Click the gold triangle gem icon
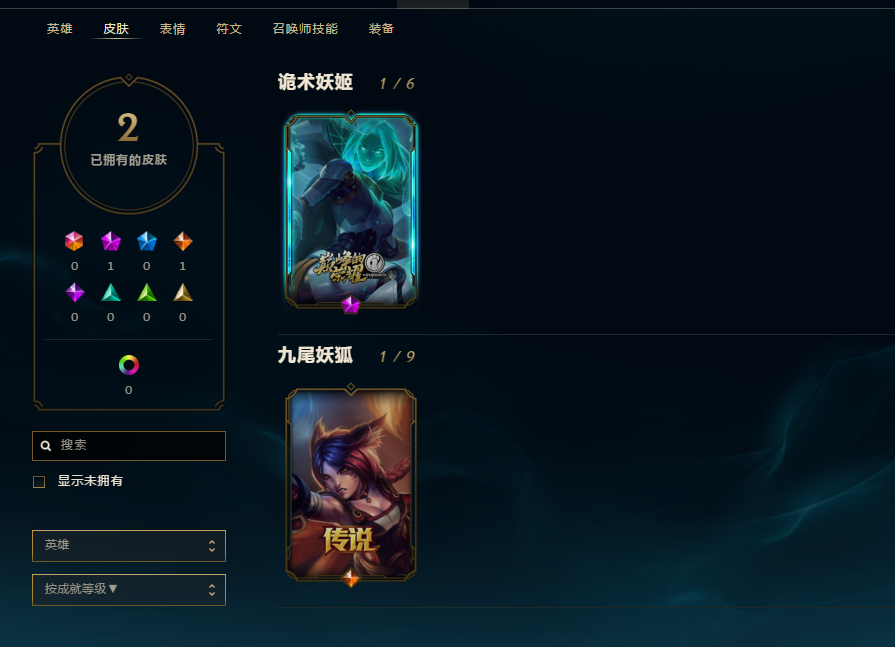Screen dimensions: 895x647 183,292
